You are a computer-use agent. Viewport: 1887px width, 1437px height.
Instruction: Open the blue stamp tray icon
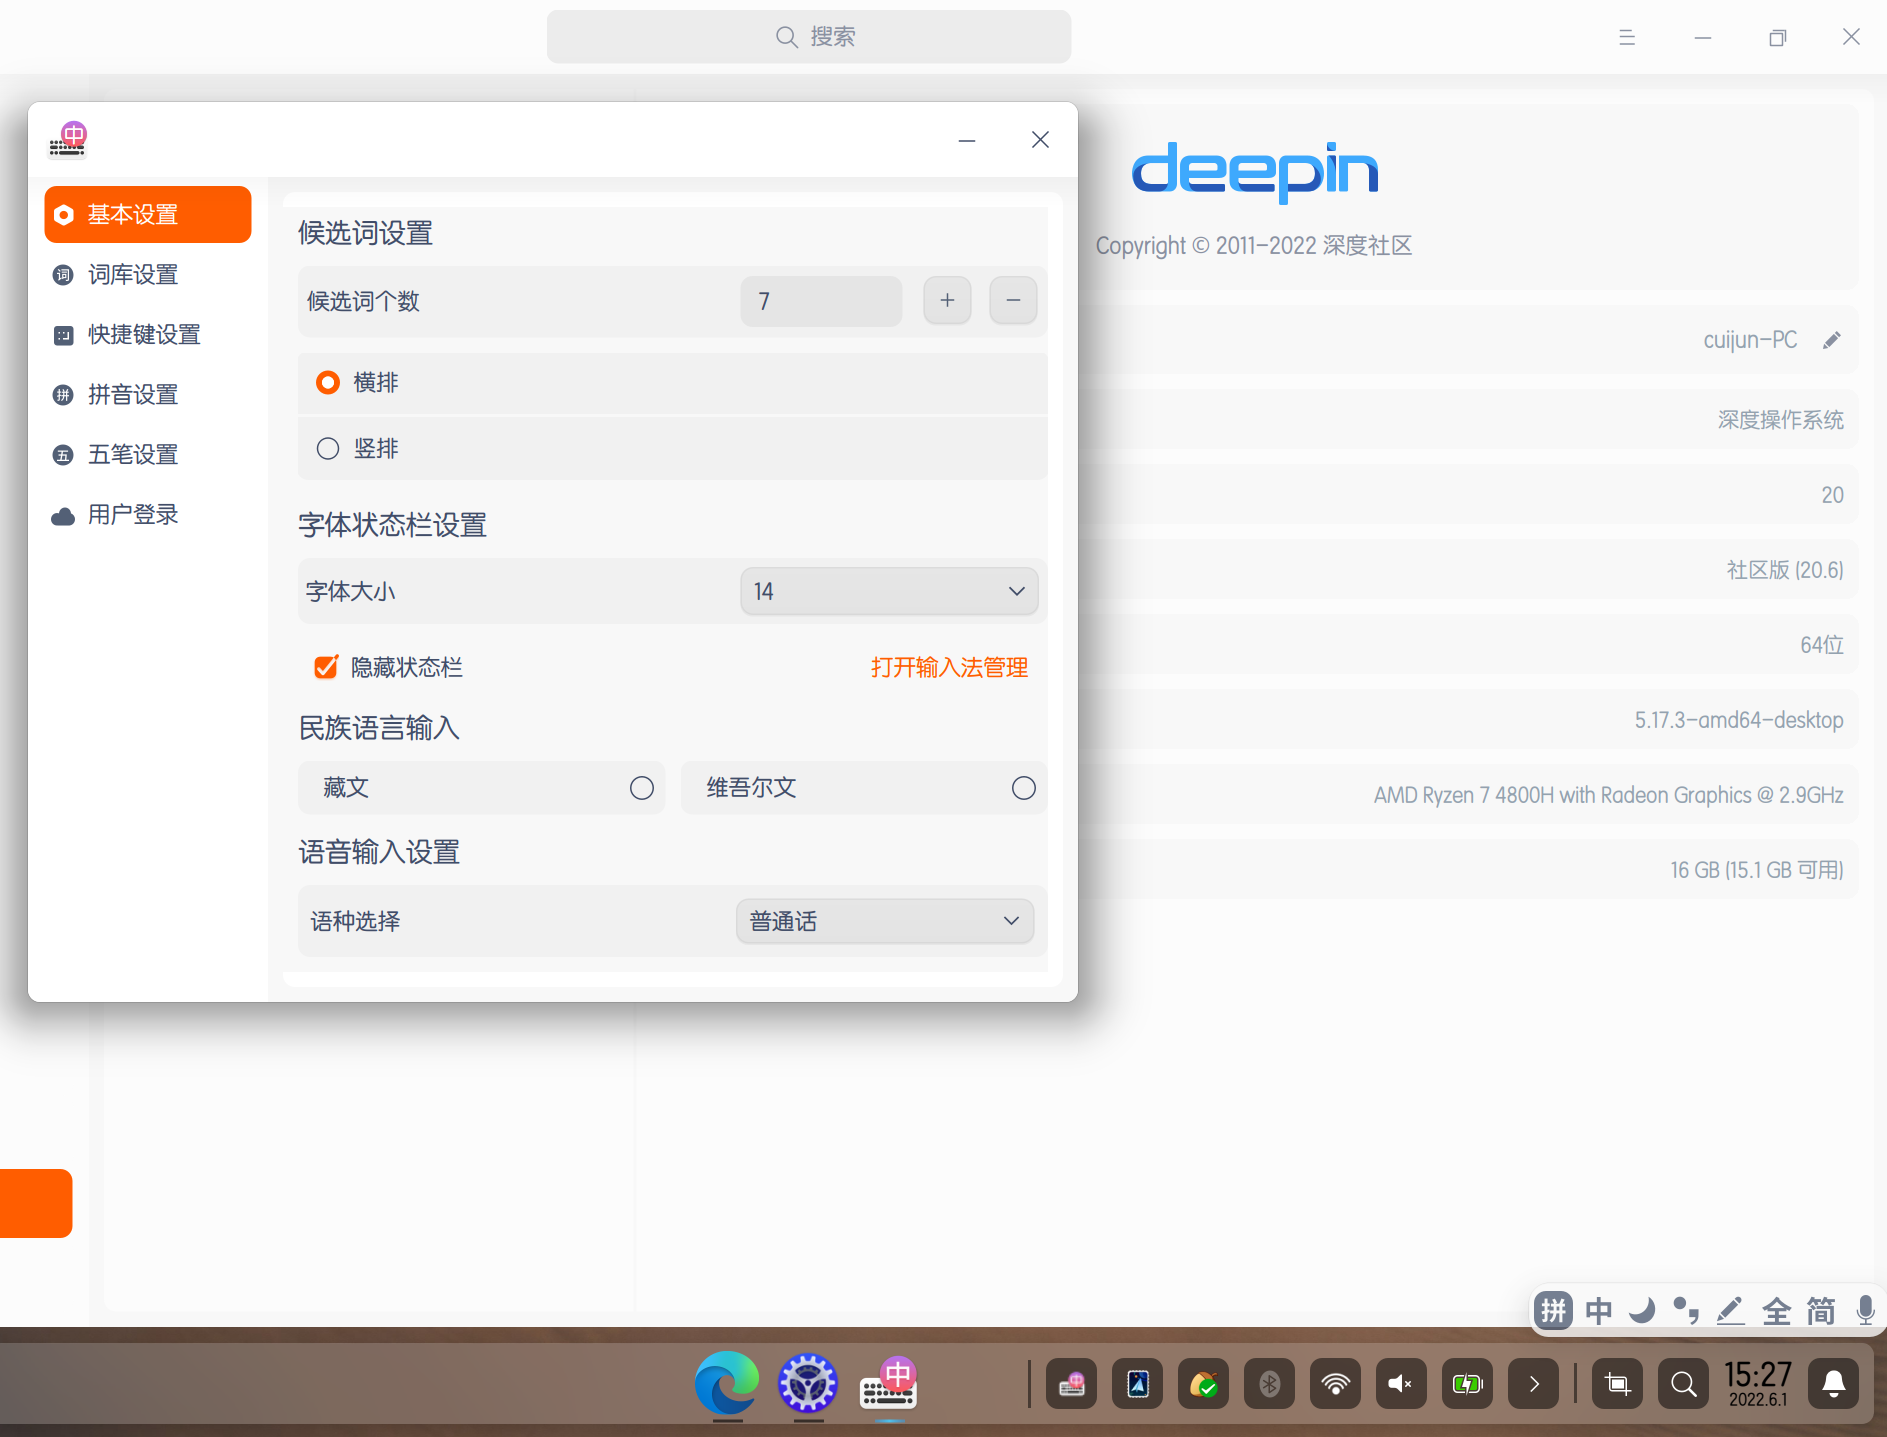point(1137,1384)
